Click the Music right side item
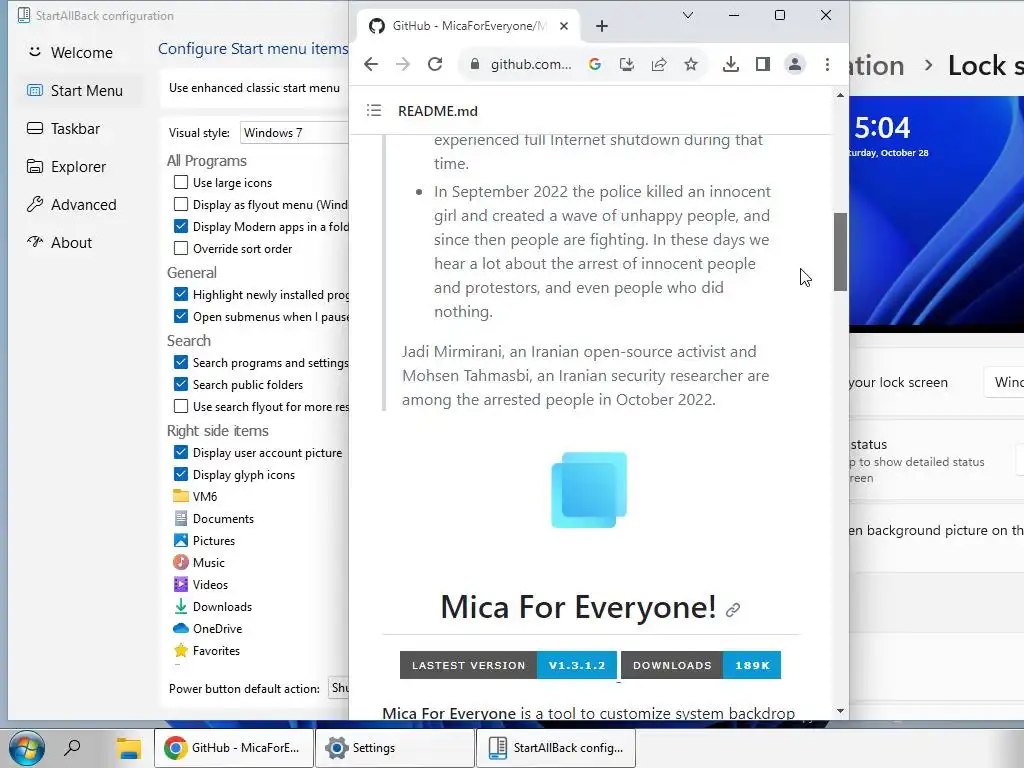This screenshot has height=768, width=1024. [x=199, y=562]
